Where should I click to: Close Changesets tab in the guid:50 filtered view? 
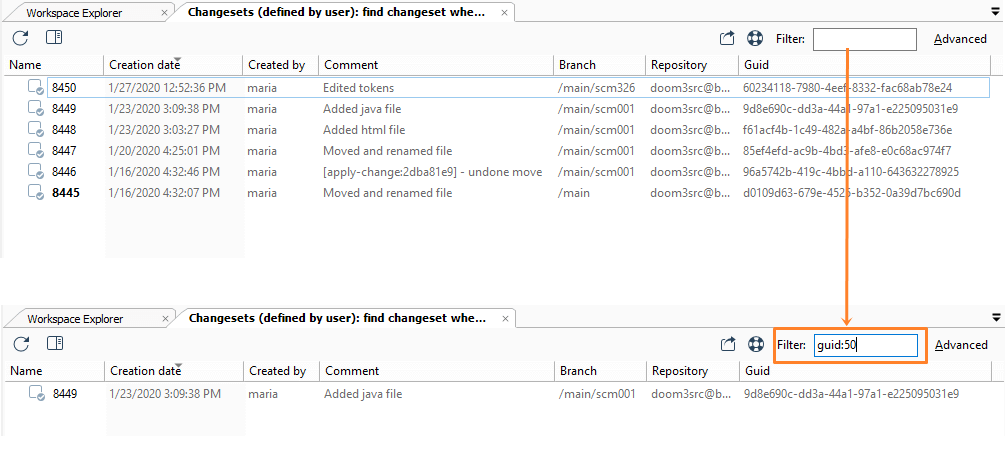point(505,318)
